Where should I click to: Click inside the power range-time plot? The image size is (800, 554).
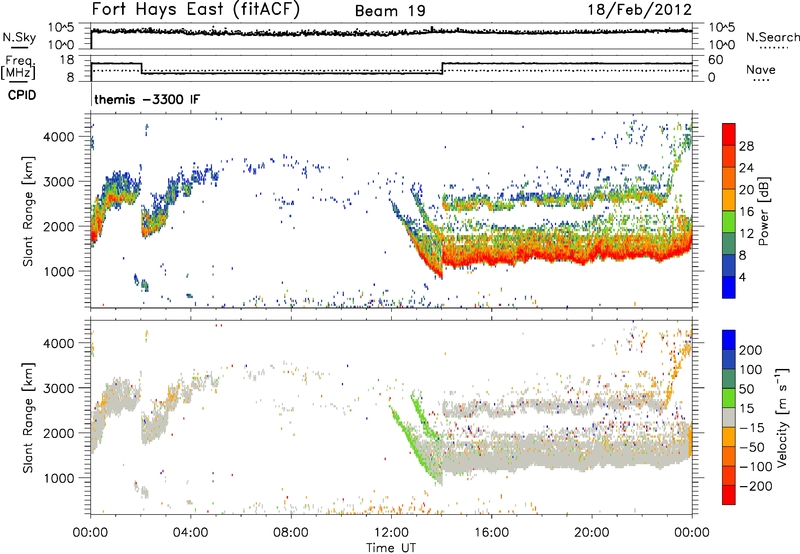[391, 211]
